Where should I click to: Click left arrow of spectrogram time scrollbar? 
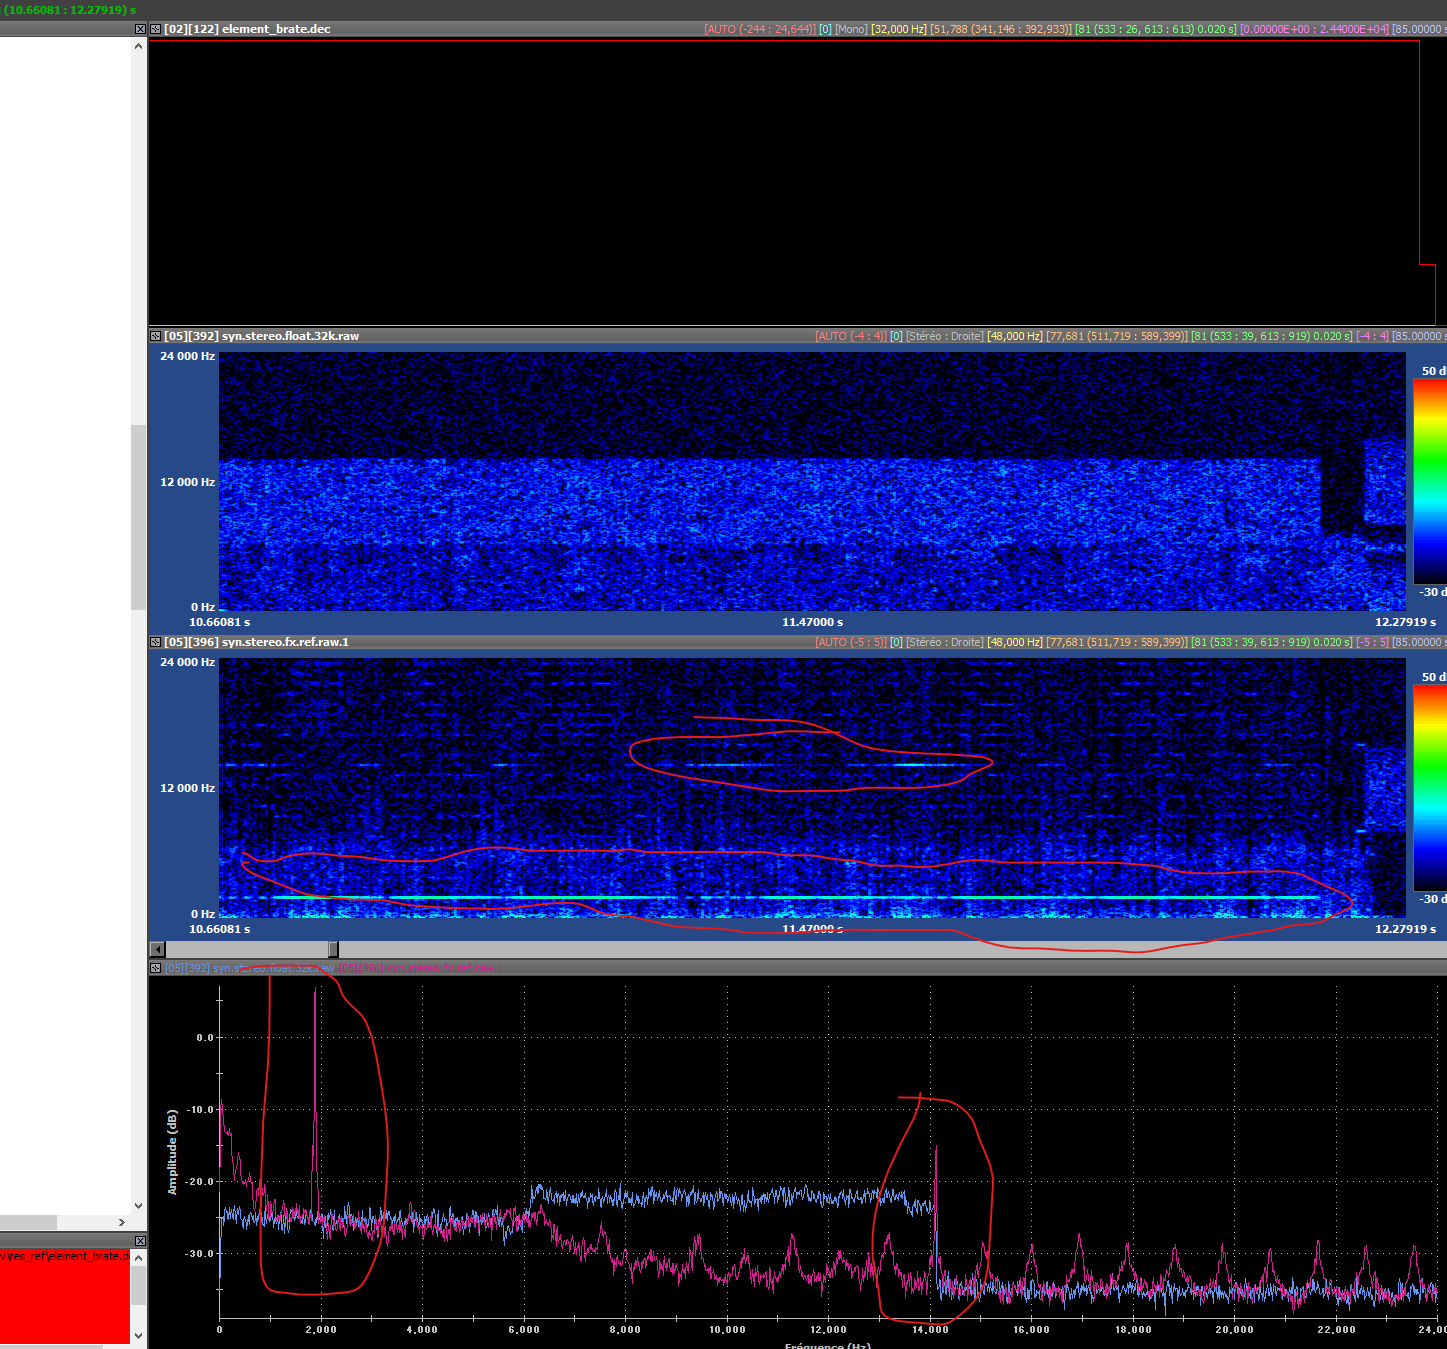(157, 949)
